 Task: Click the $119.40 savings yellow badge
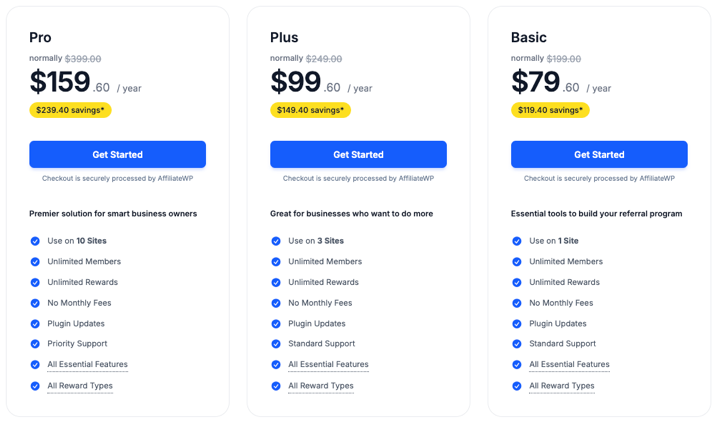(550, 110)
